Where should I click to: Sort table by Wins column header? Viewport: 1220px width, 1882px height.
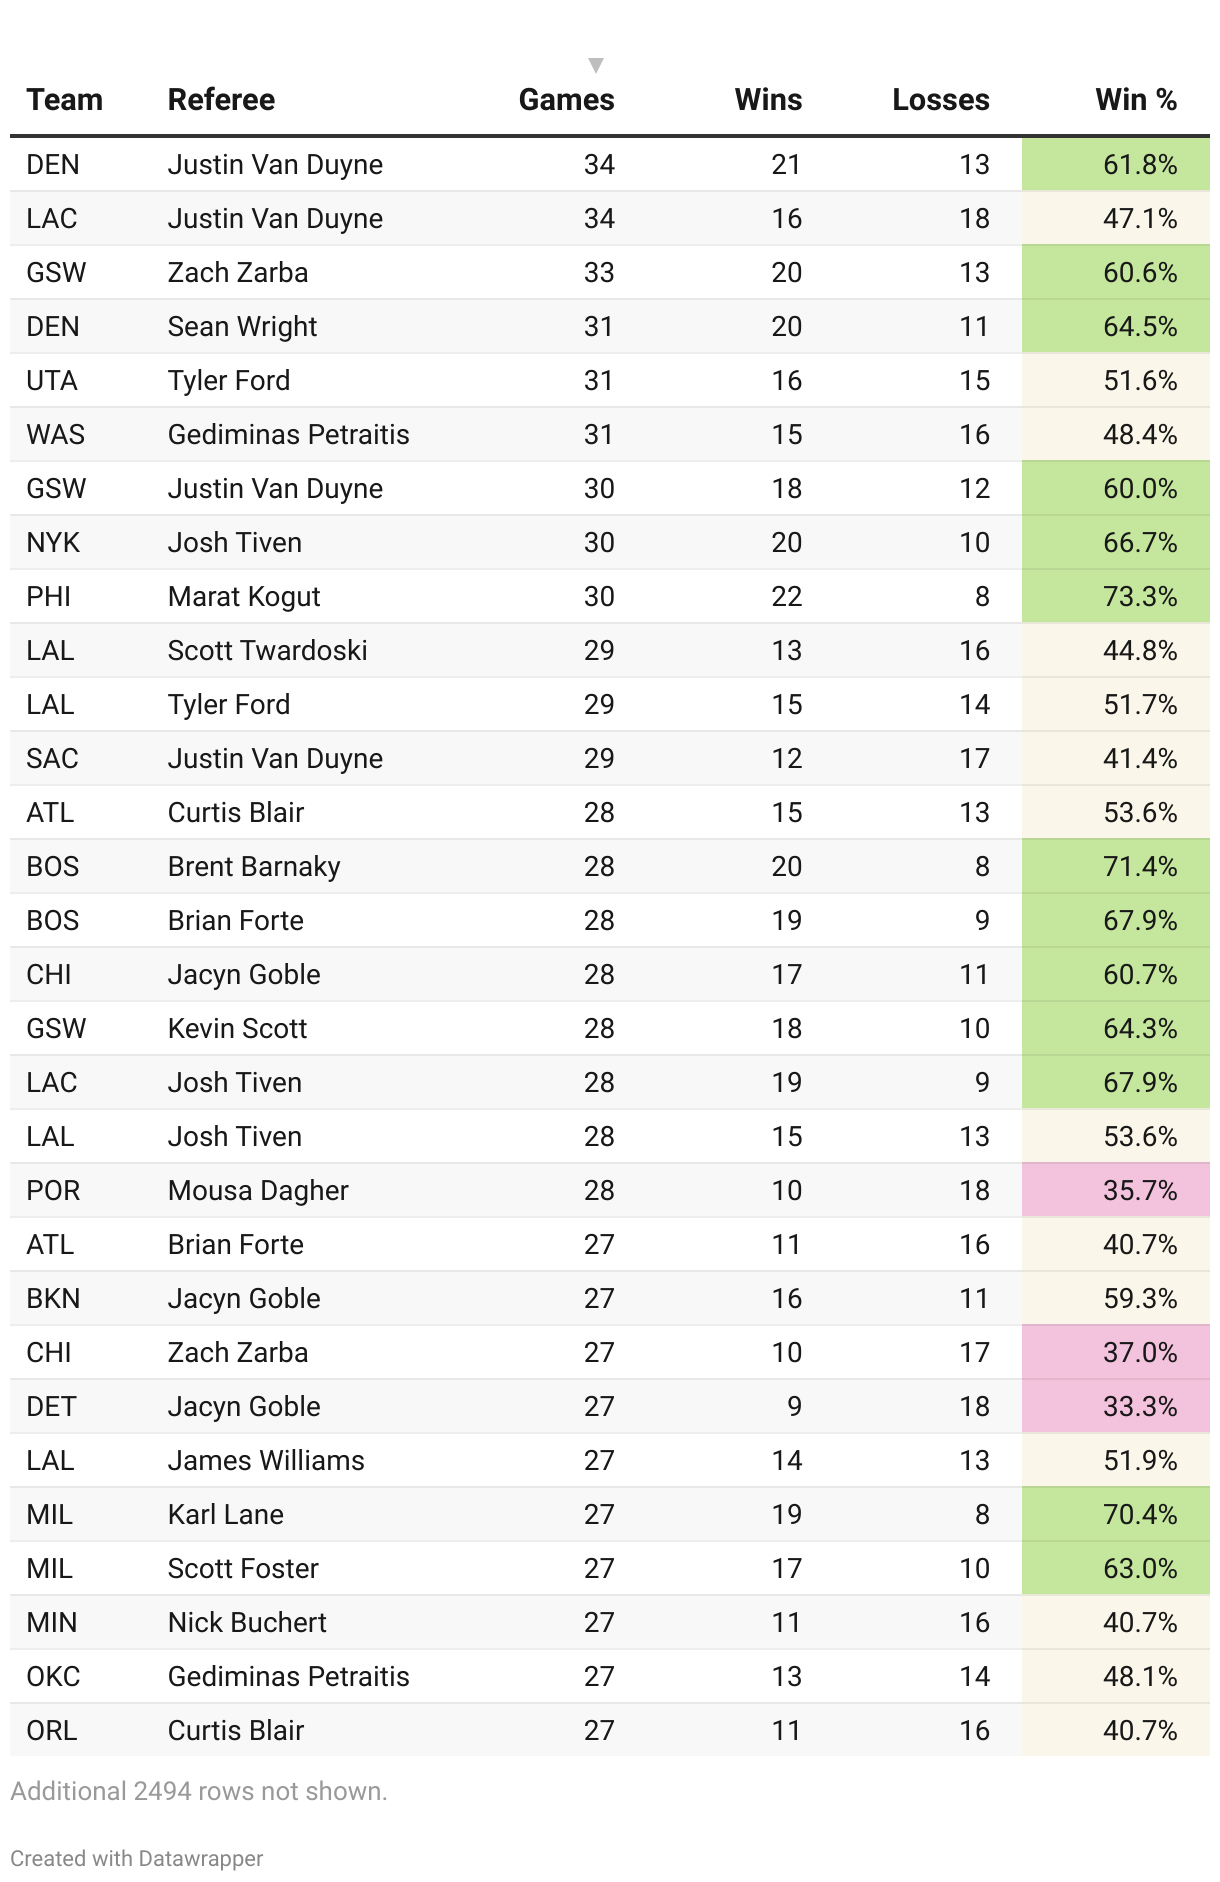(768, 100)
